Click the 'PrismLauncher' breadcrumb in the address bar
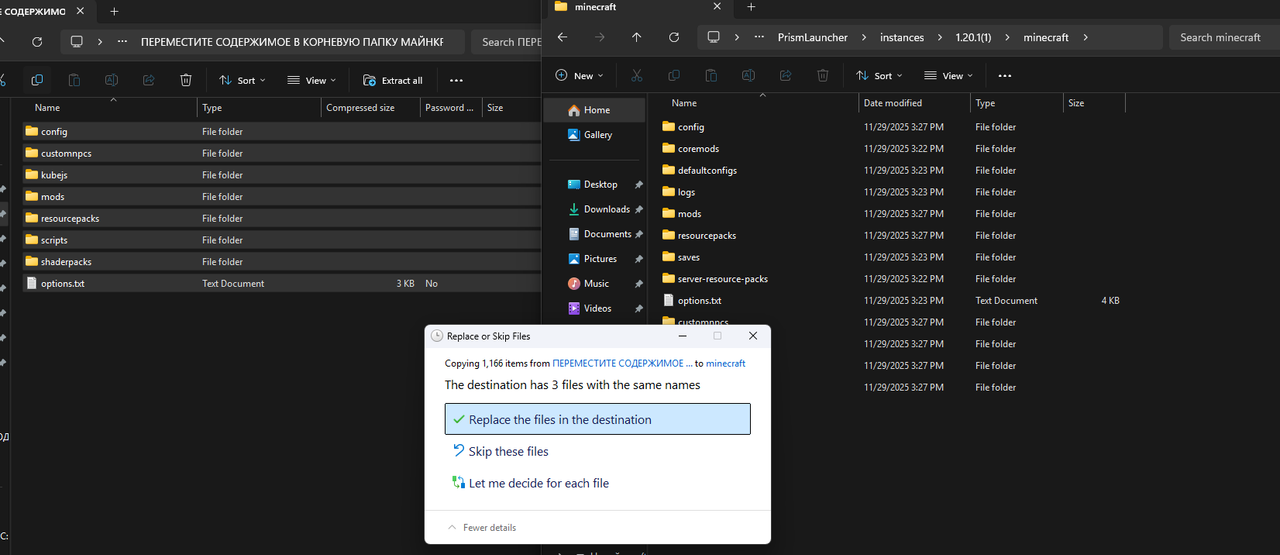The width and height of the screenshot is (1280, 555). pos(812,37)
